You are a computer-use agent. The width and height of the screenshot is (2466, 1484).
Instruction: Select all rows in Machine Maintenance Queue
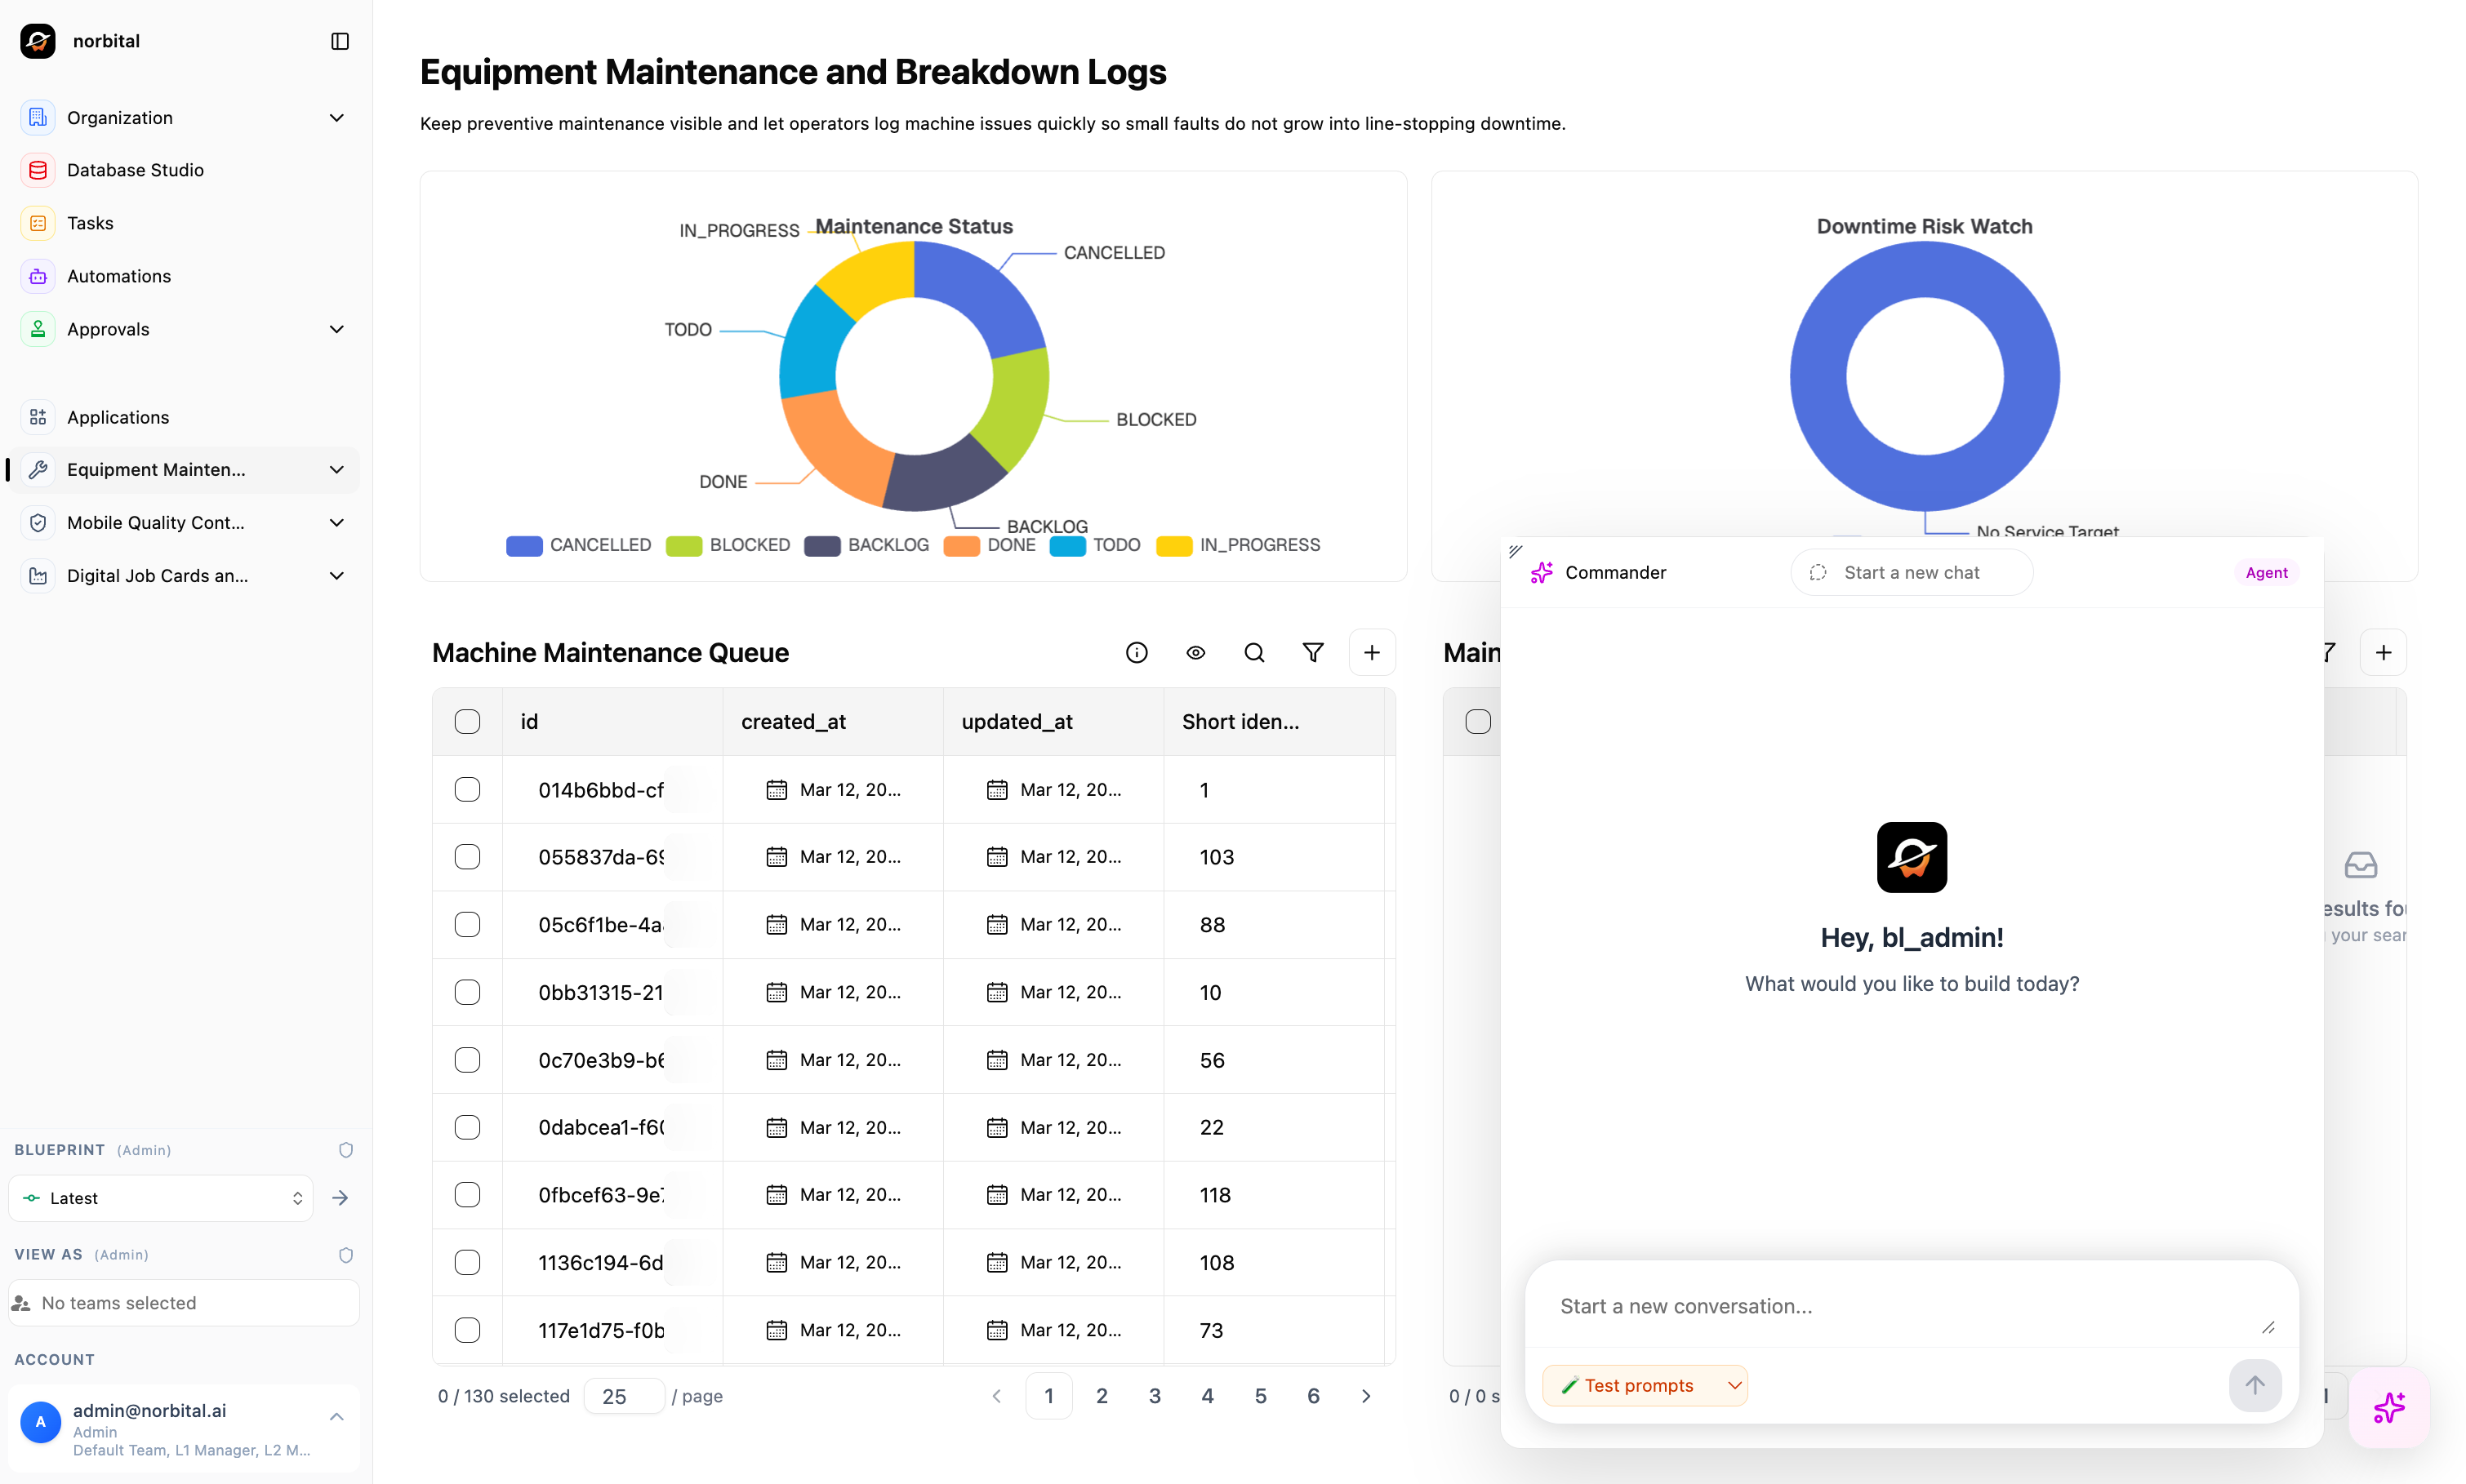coord(467,721)
